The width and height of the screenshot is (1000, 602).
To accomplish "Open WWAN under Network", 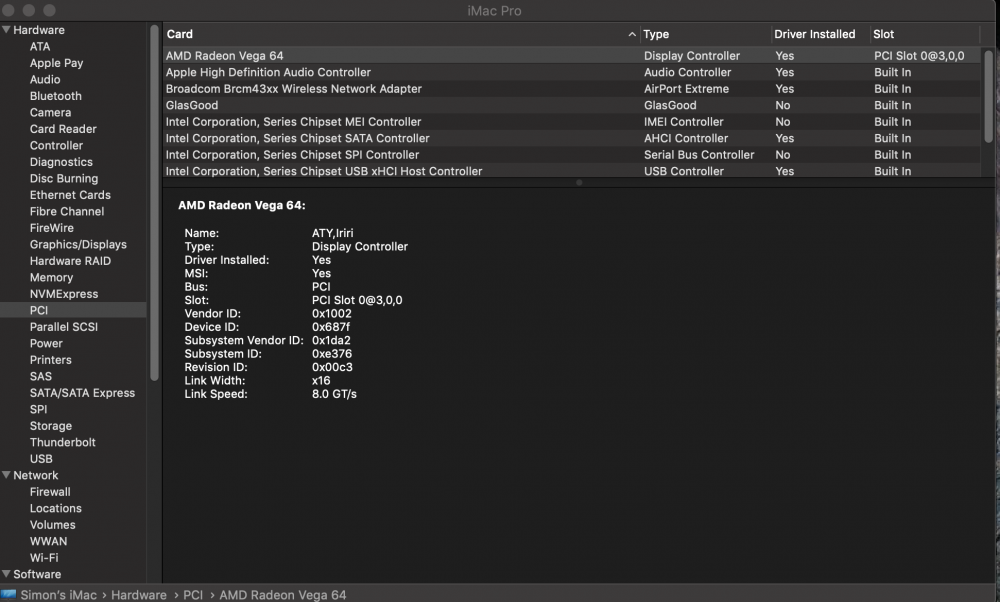I will 48,541.
